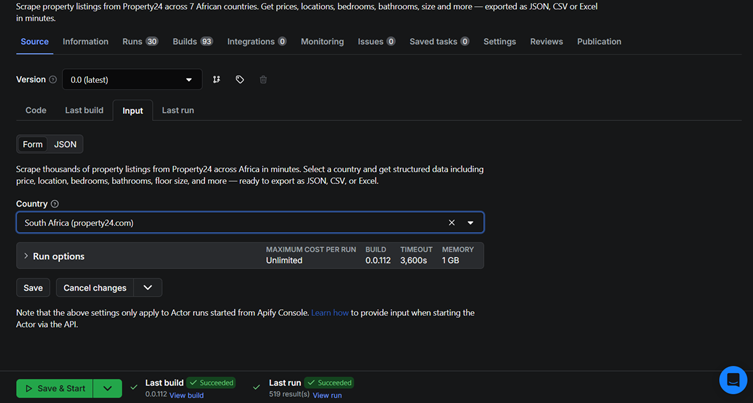The width and height of the screenshot is (753, 403).
Task: Select the Input sub-tab
Action: pyautogui.click(x=133, y=110)
